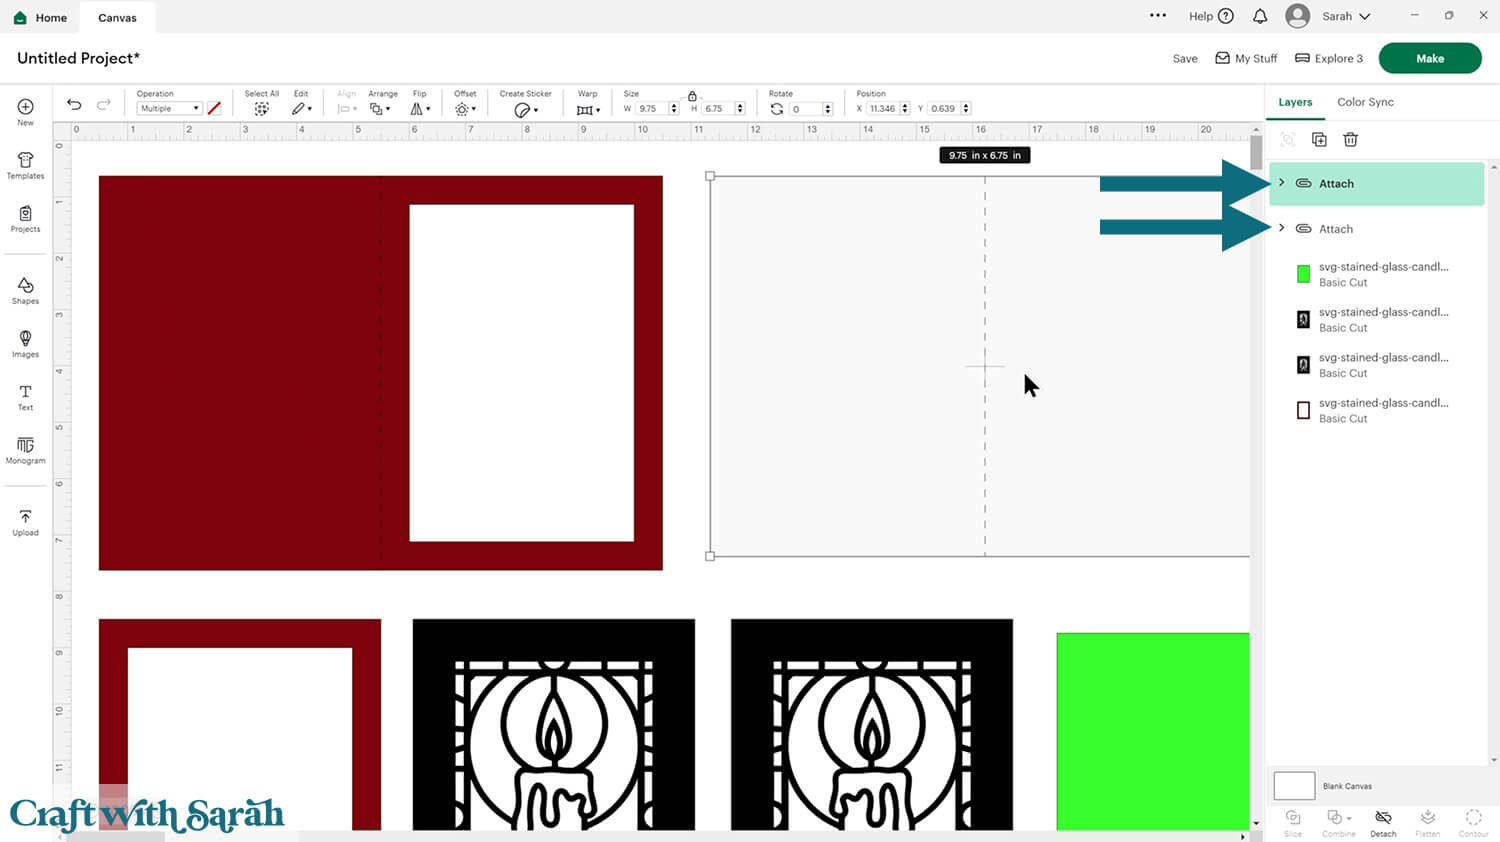
Task: Select the green square on canvas
Action: [1153, 731]
